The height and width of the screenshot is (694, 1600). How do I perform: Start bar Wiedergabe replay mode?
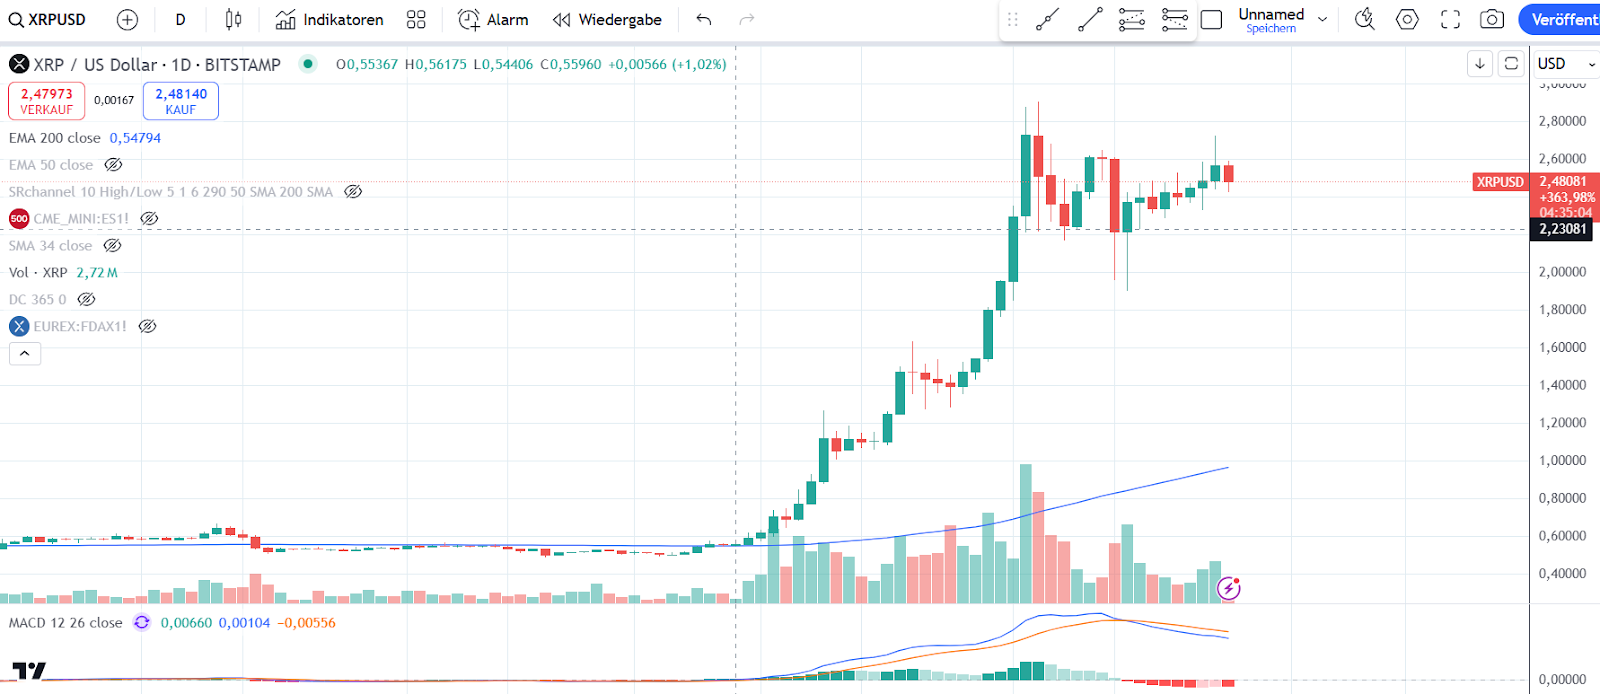point(607,19)
